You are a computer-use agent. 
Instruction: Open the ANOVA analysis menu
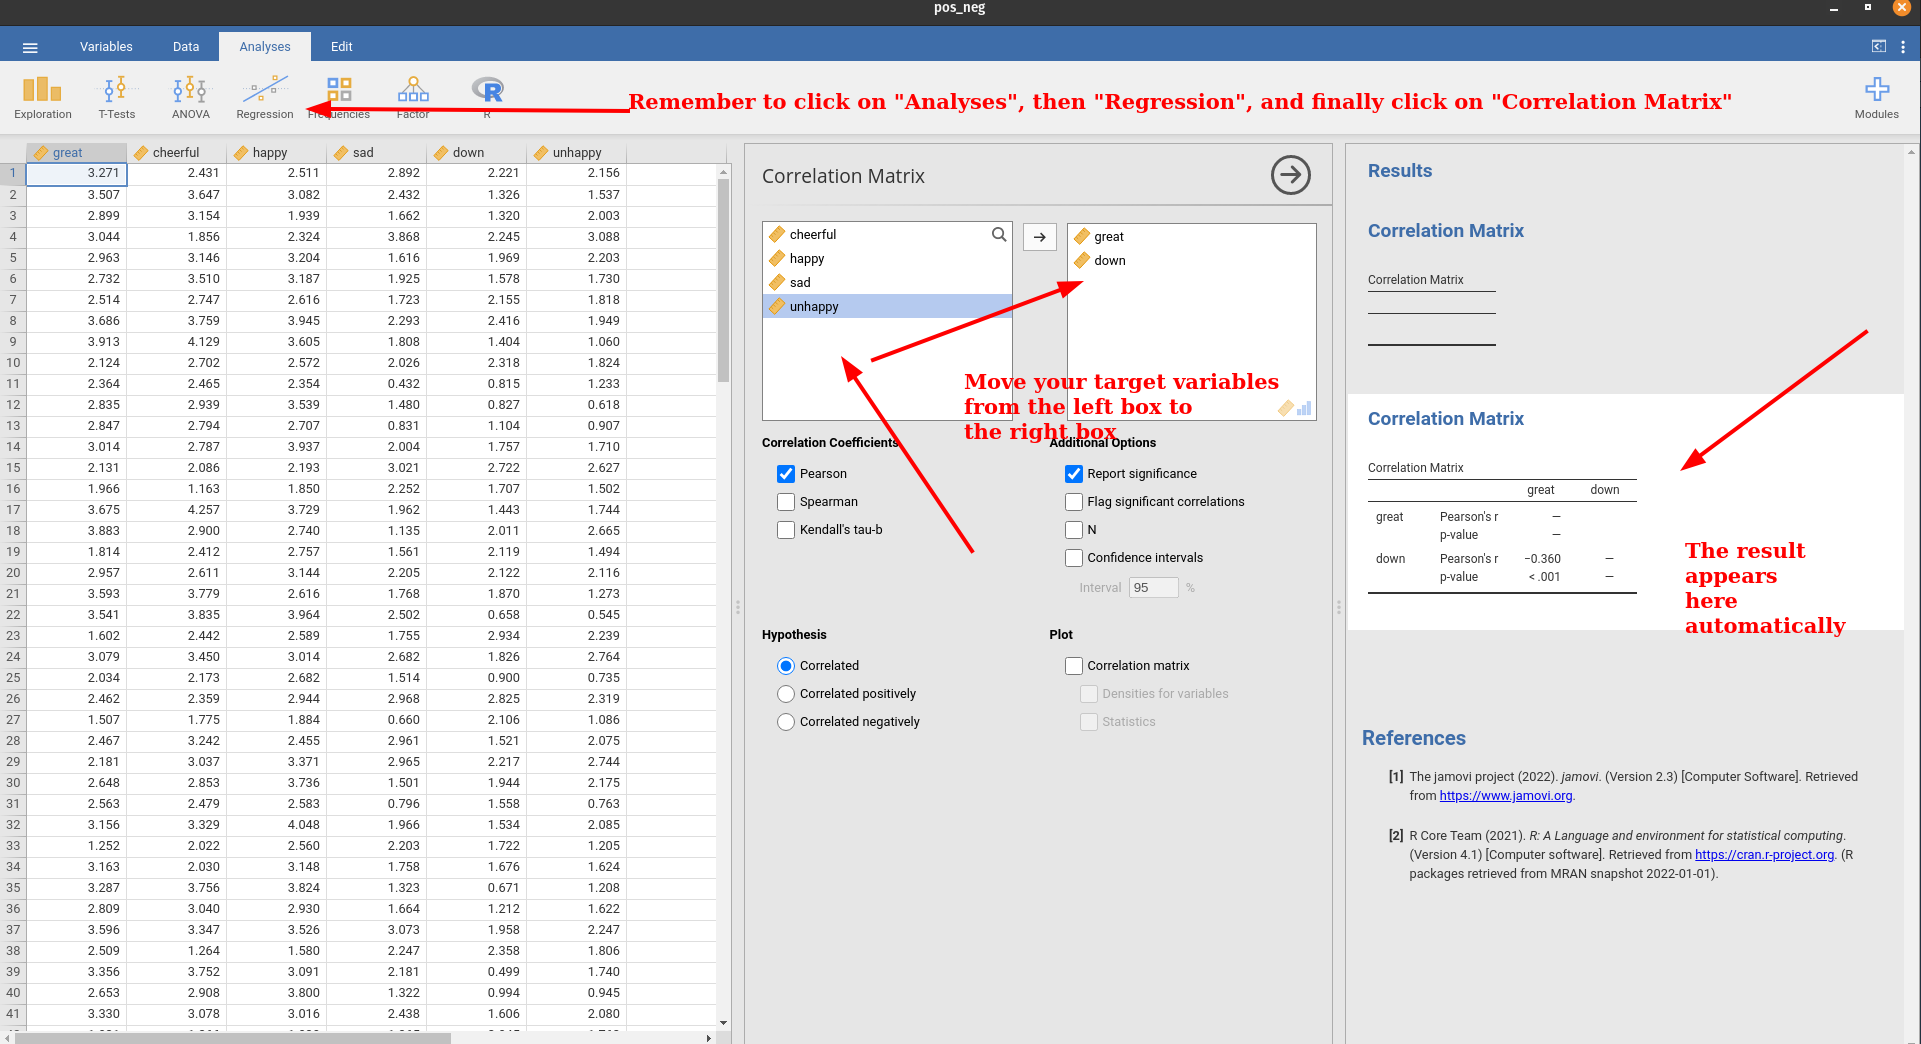(x=190, y=97)
